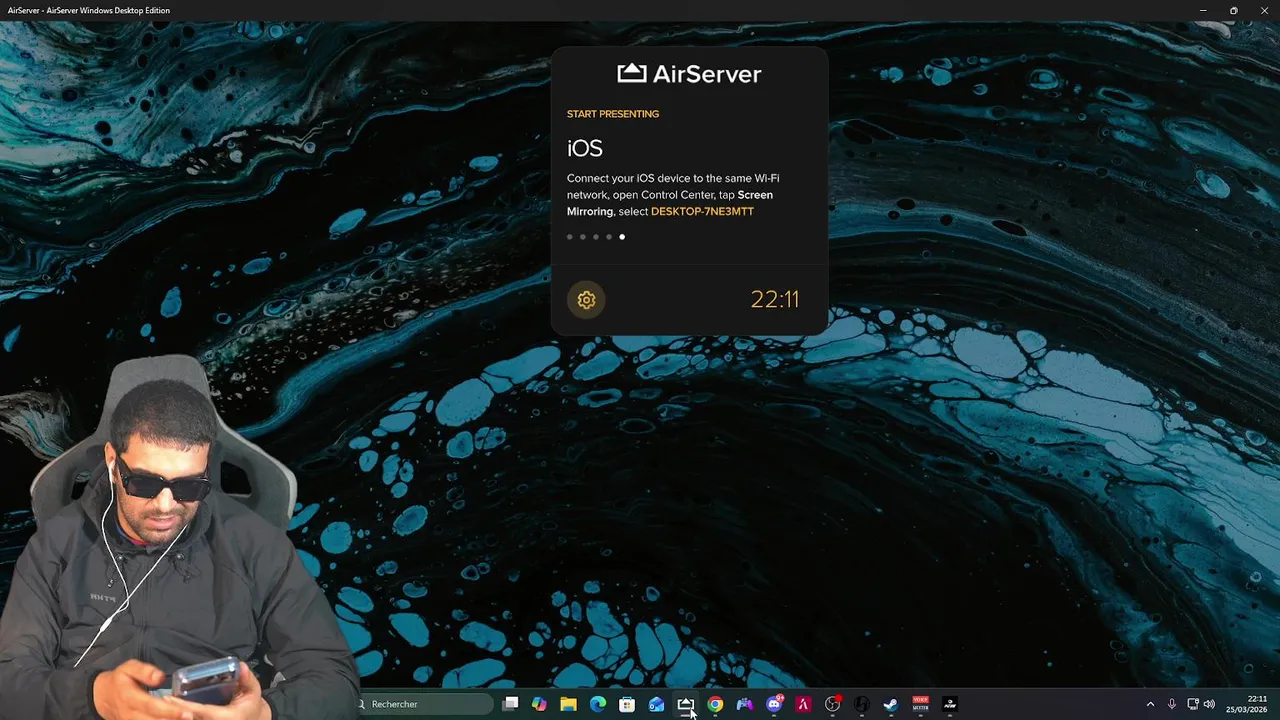Launch Microsoft Edge from taskbar

click(x=598, y=704)
